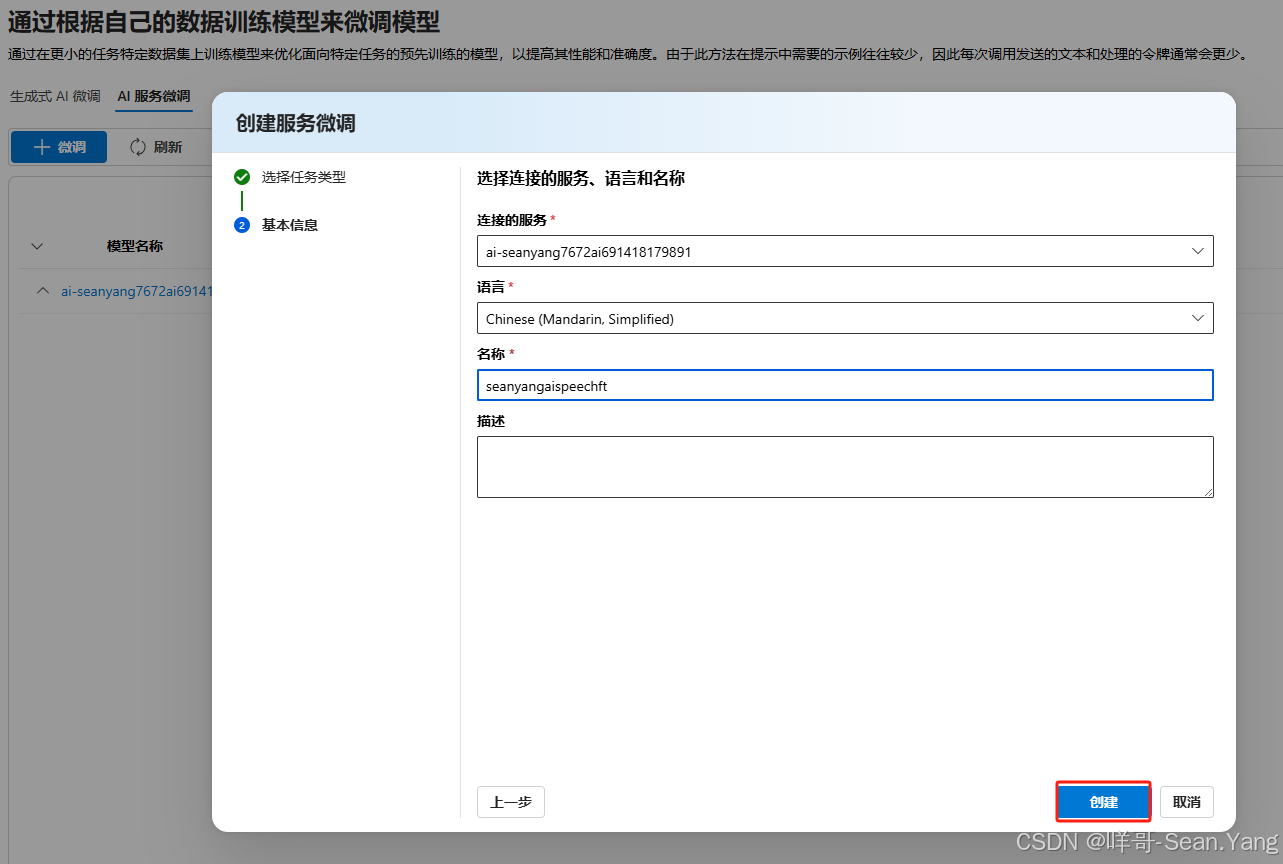
Task: Select the completed 选择任务类型 step
Action: click(x=304, y=176)
